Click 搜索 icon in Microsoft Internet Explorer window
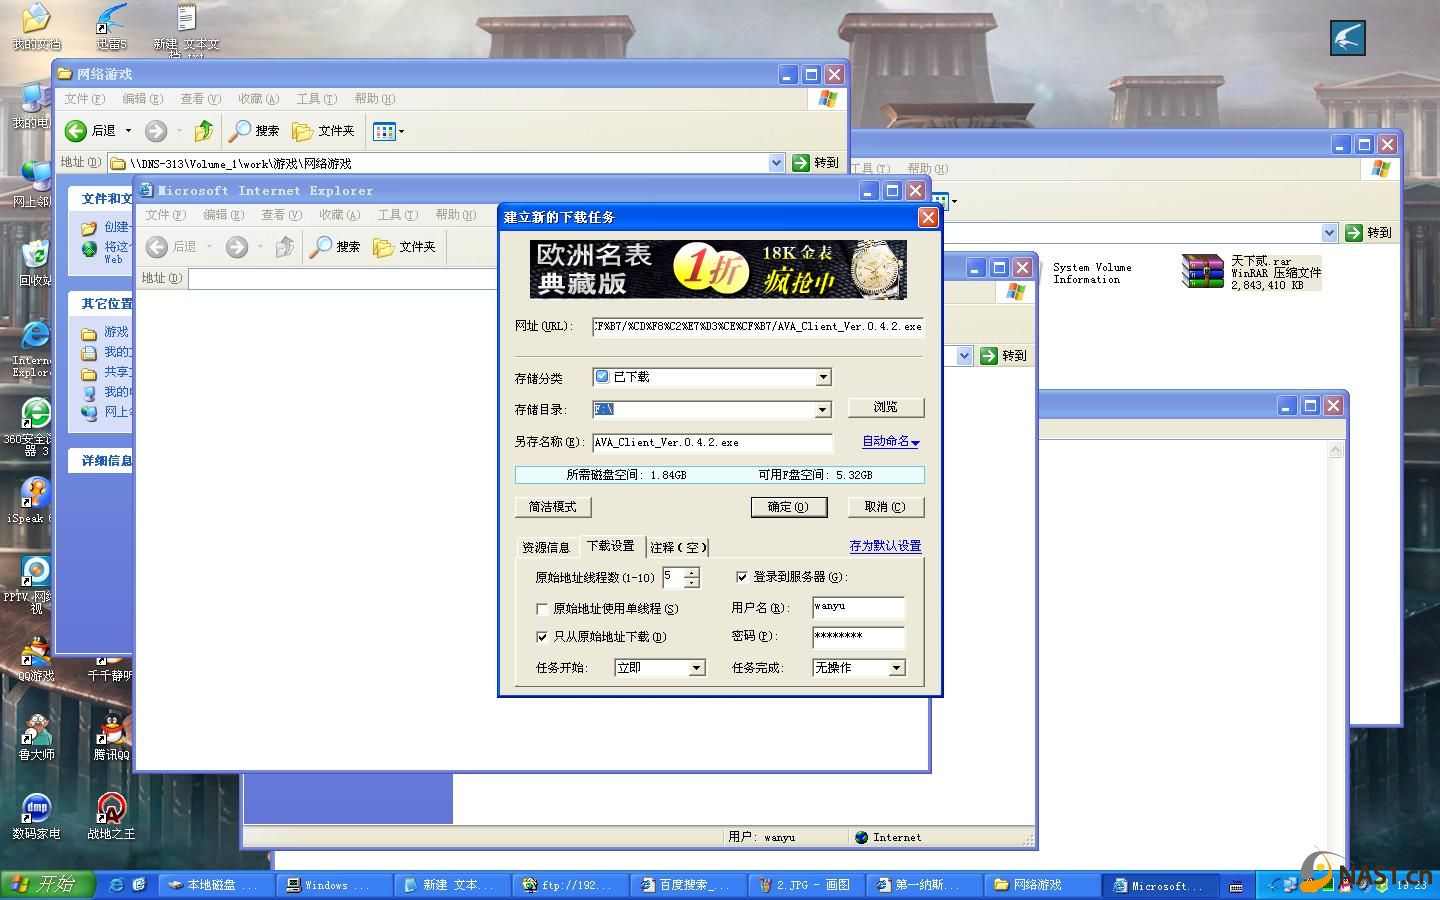 click(x=336, y=247)
